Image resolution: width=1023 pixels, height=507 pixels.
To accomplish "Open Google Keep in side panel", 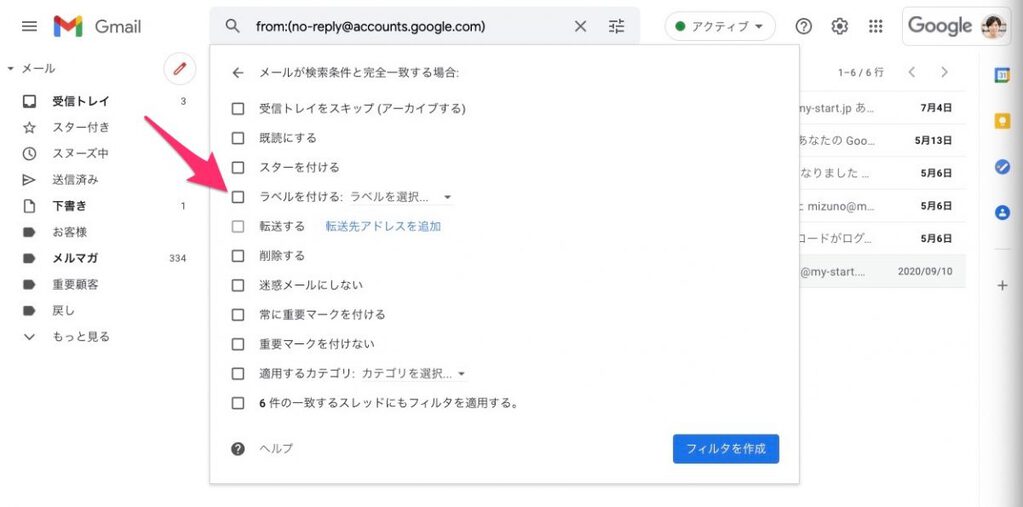I will [1002, 121].
